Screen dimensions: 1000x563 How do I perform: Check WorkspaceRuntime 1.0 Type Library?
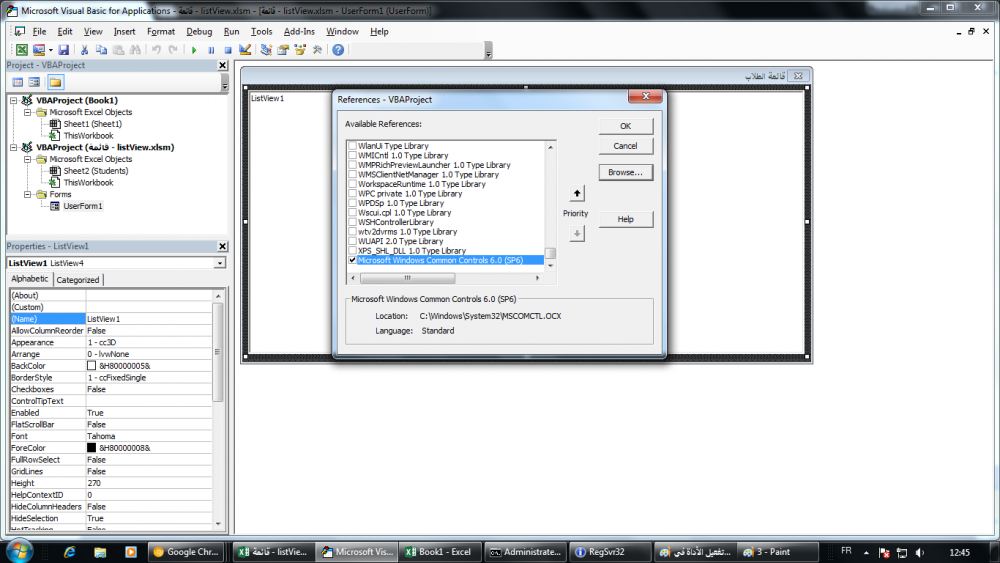[x=352, y=184]
